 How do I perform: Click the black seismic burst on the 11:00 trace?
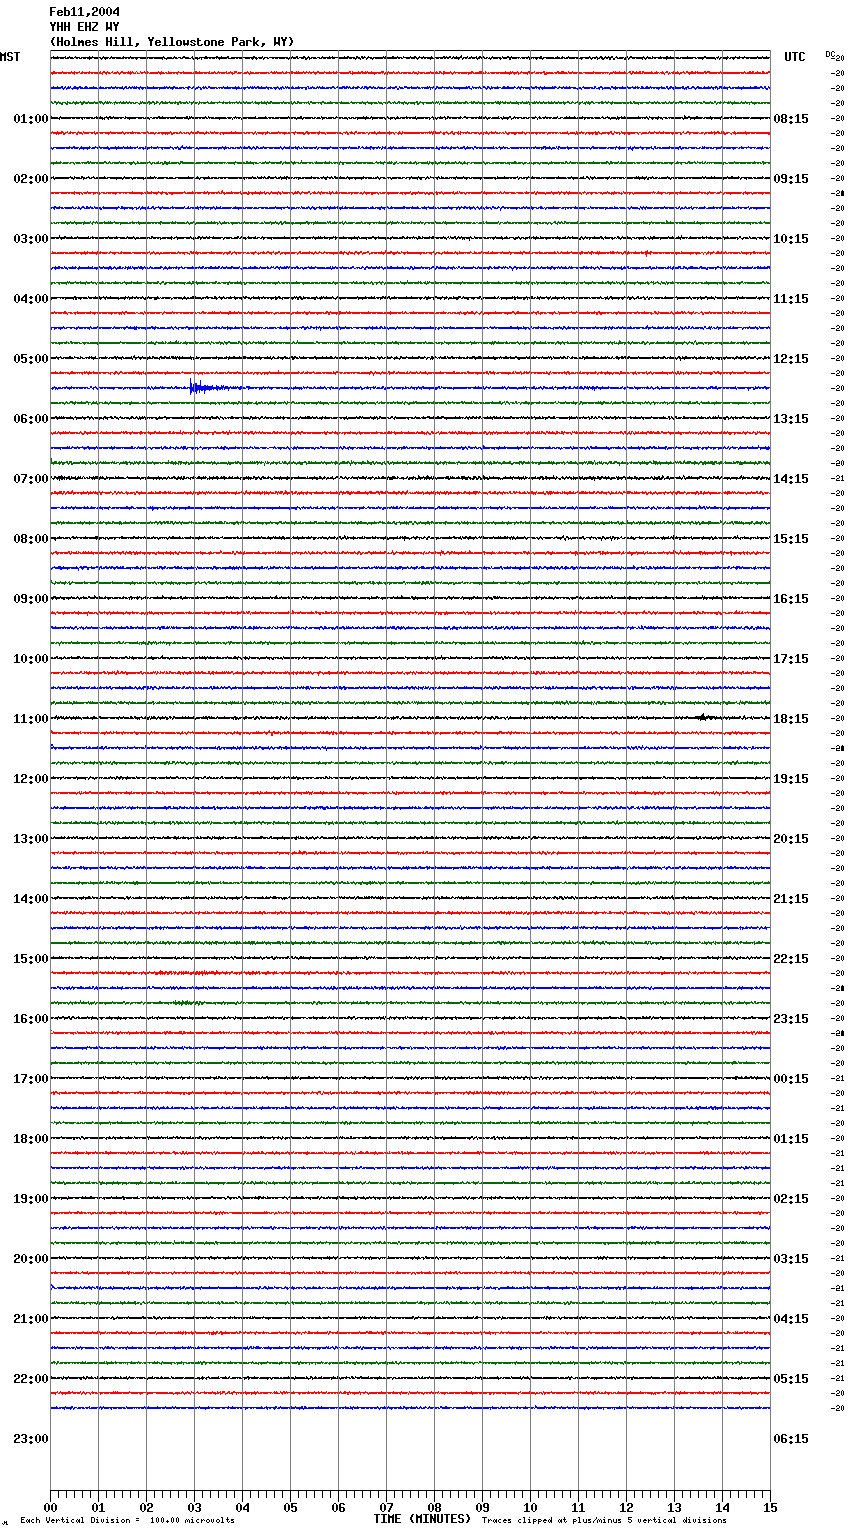[705, 717]
